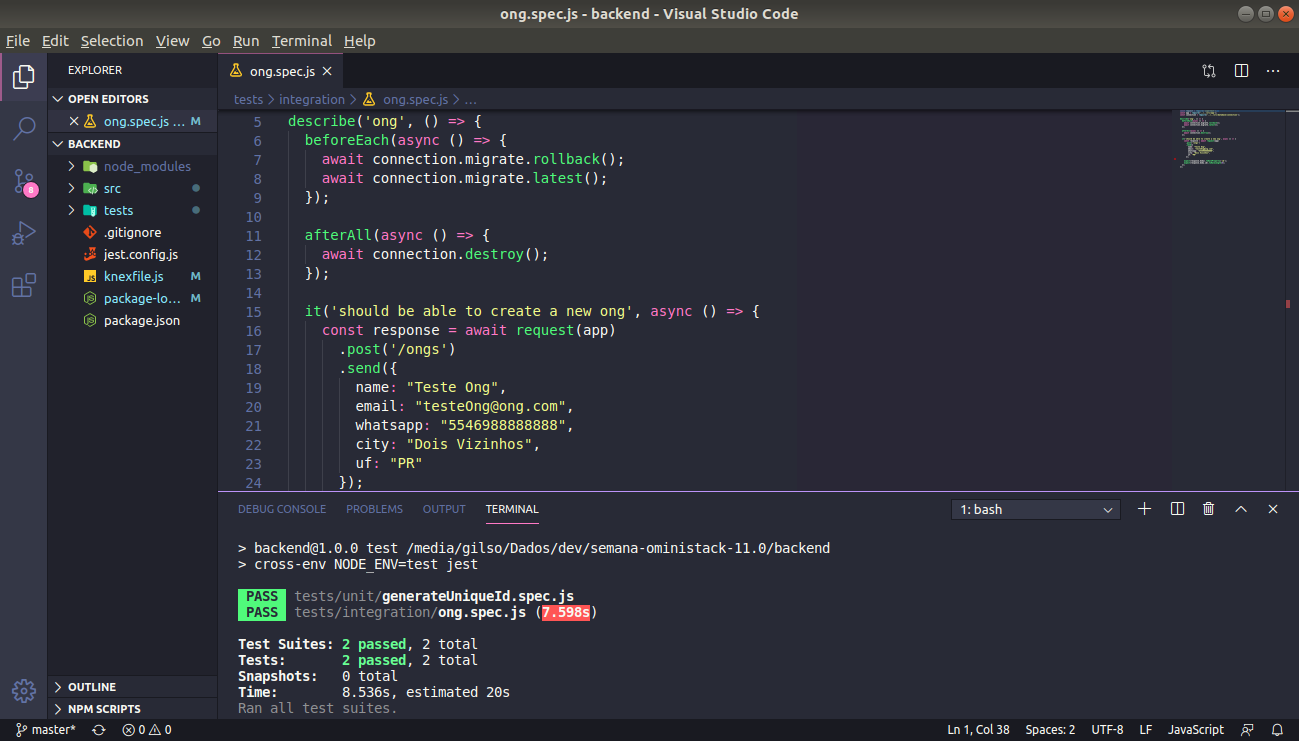The image size is (1299, 741).
Task: Open the Explorer view in activity bar
Action: tap(24, 77)
